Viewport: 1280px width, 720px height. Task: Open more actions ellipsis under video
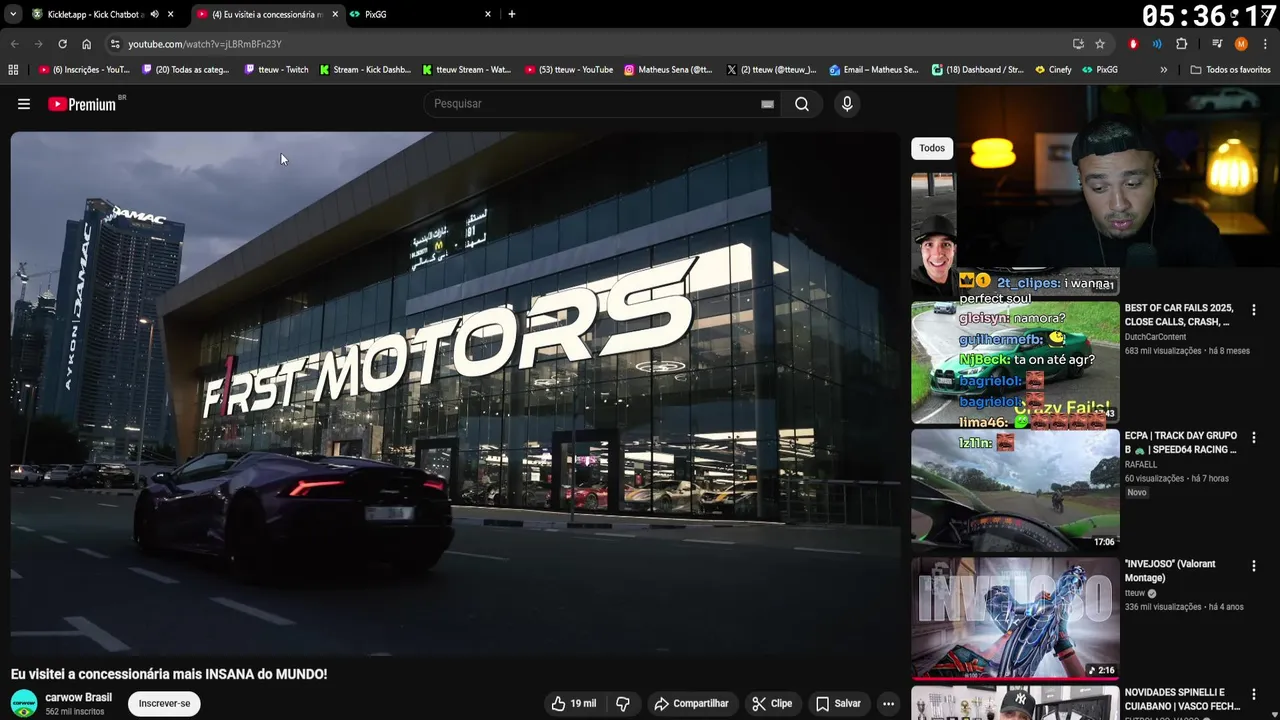[x=888, y=704]
